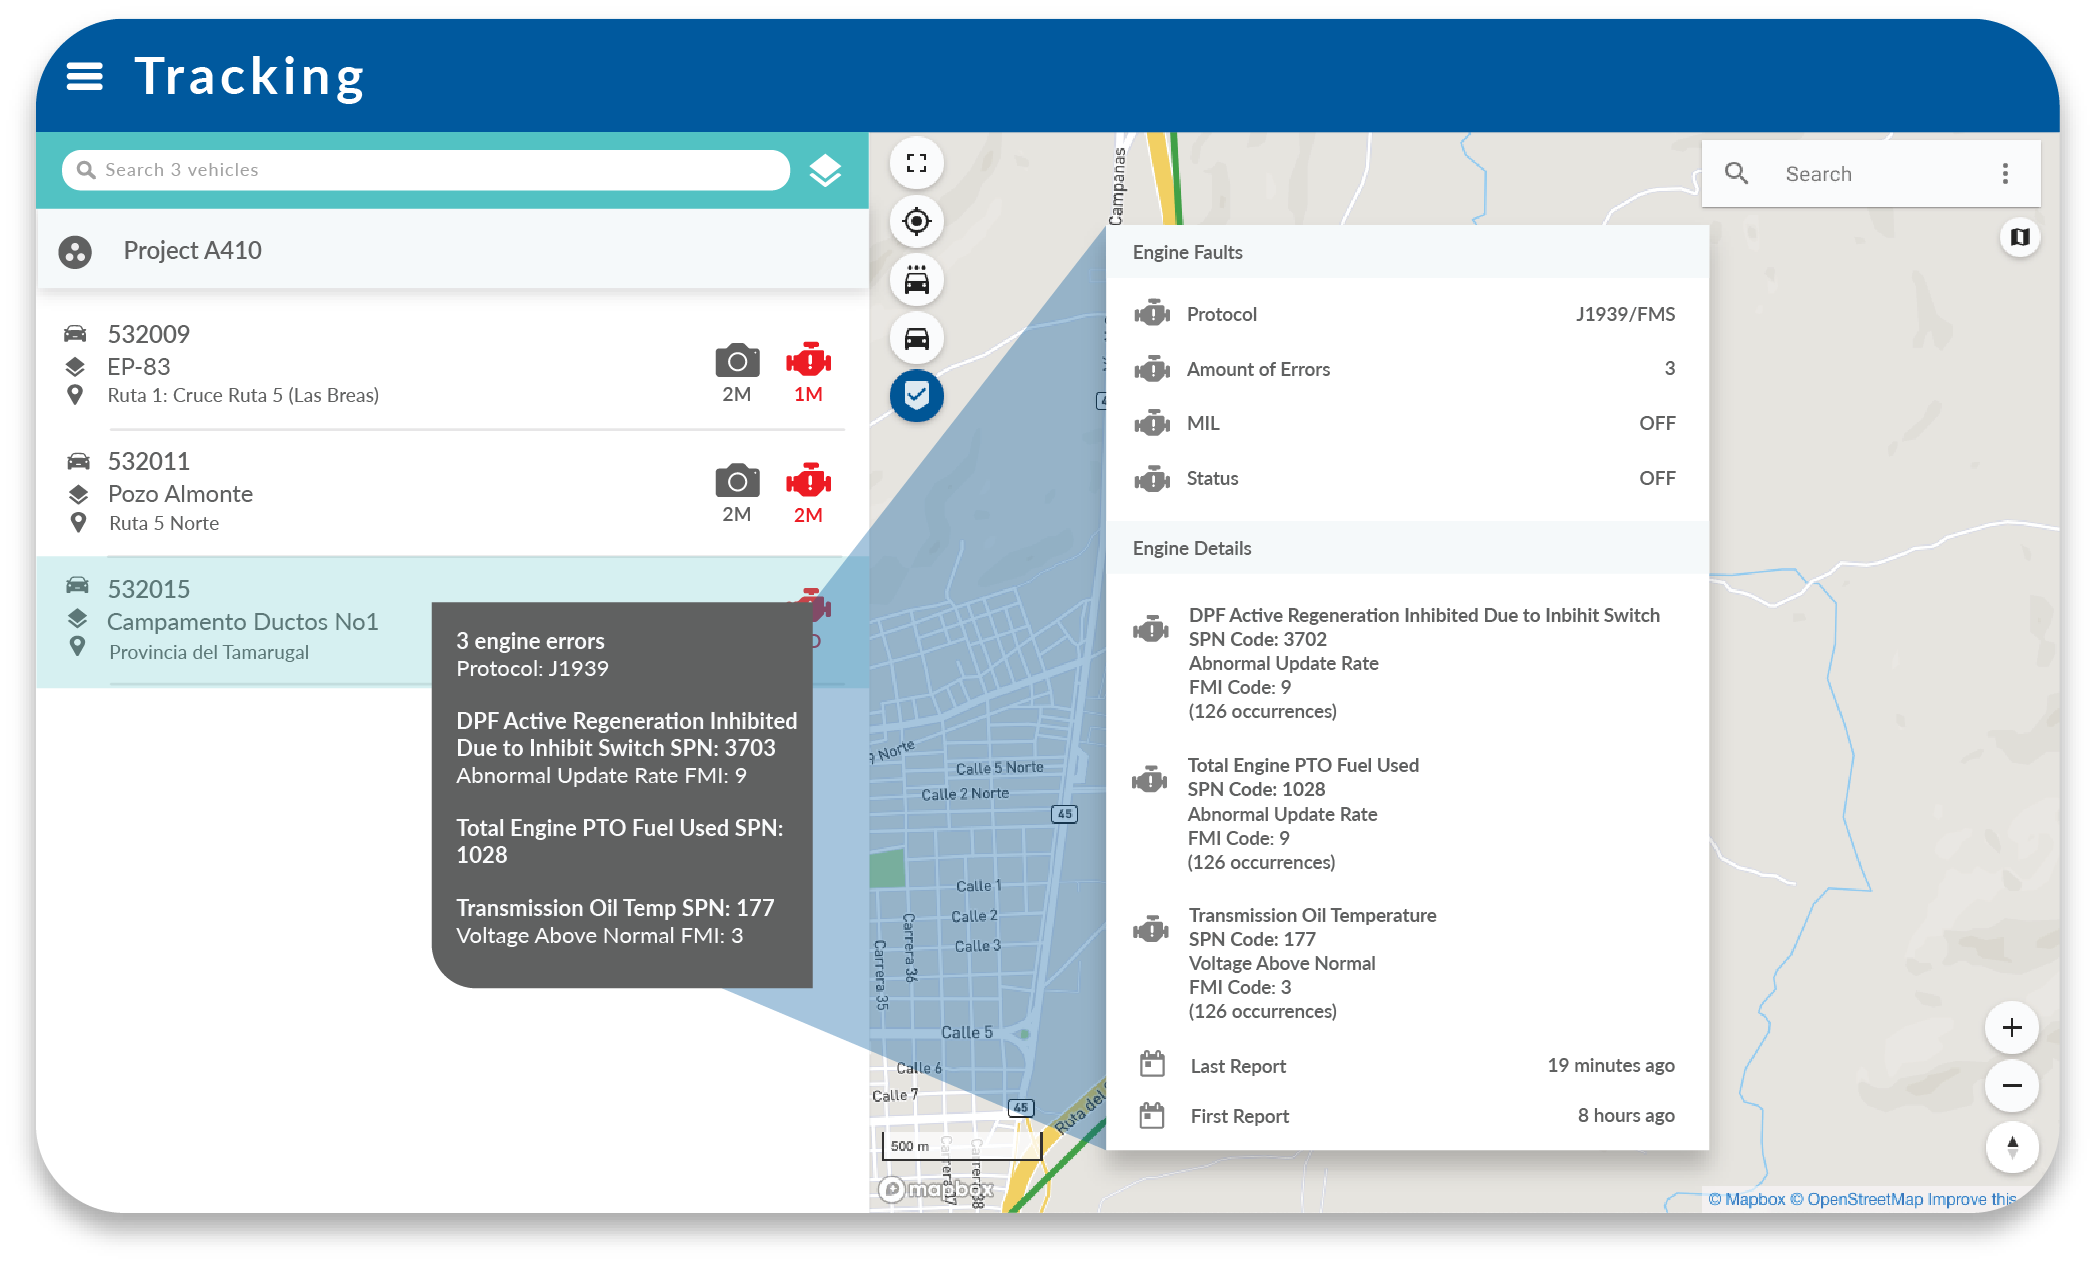Click the locate/crosshair map button
This screenshot has width=2096, height=1265.
point(916,221)
